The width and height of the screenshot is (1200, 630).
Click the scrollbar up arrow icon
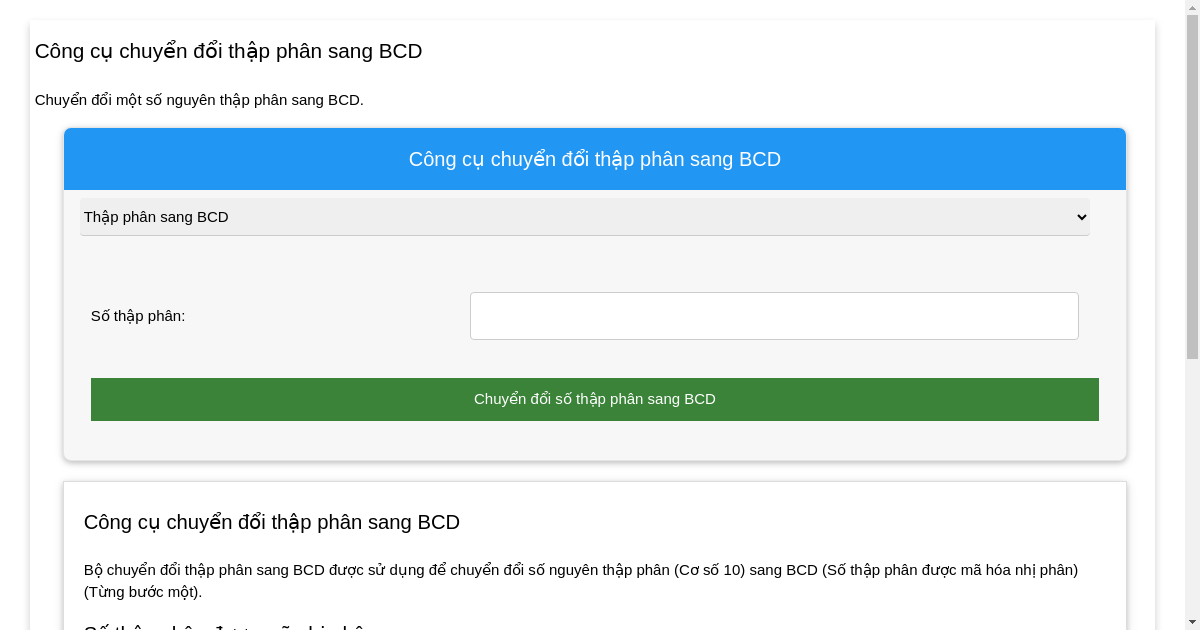point(1192,9)
